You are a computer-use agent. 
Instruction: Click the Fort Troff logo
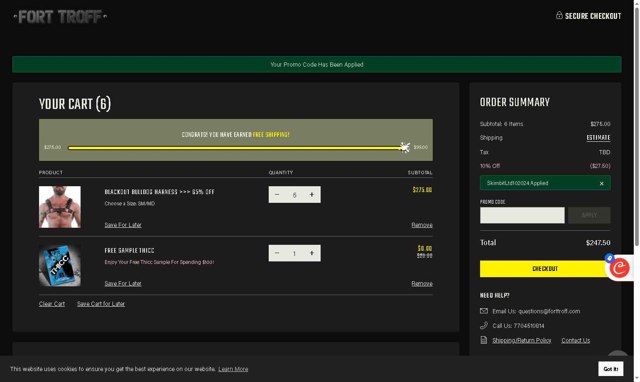point(60,17)
